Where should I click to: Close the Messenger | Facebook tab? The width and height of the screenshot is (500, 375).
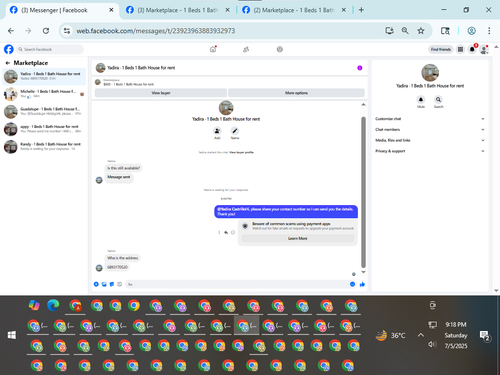[x=111, y=10]
